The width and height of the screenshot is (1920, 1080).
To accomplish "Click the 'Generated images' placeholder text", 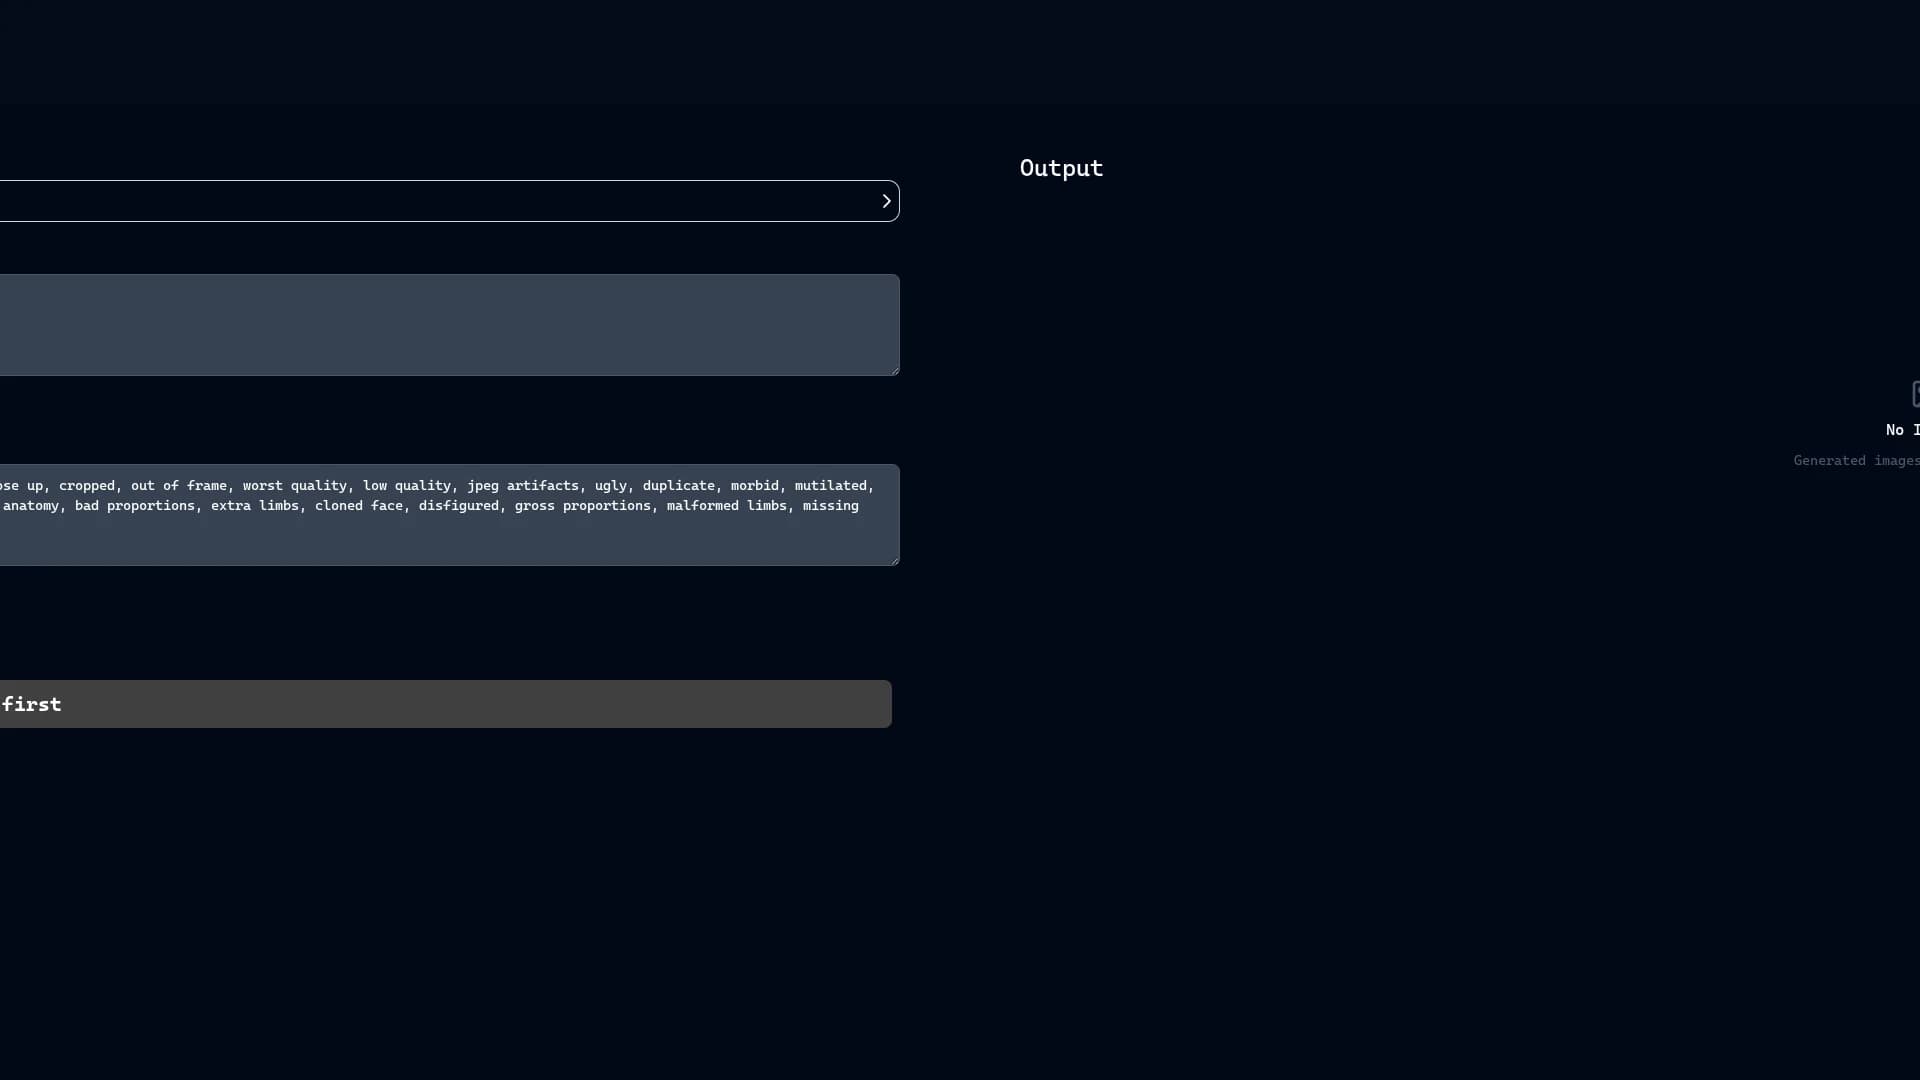I will click(1856, 461).
